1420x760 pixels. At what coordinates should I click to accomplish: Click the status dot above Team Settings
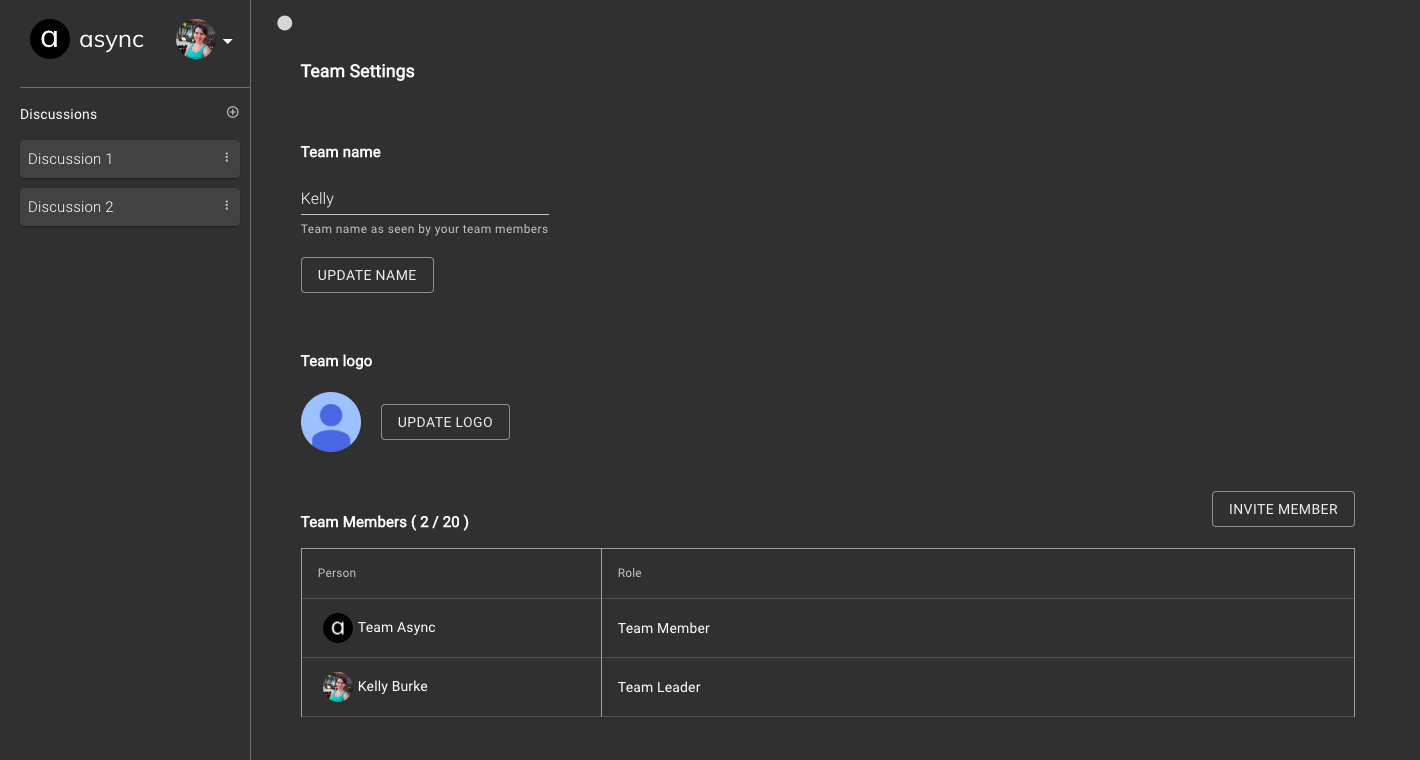[x=285, y=22]
